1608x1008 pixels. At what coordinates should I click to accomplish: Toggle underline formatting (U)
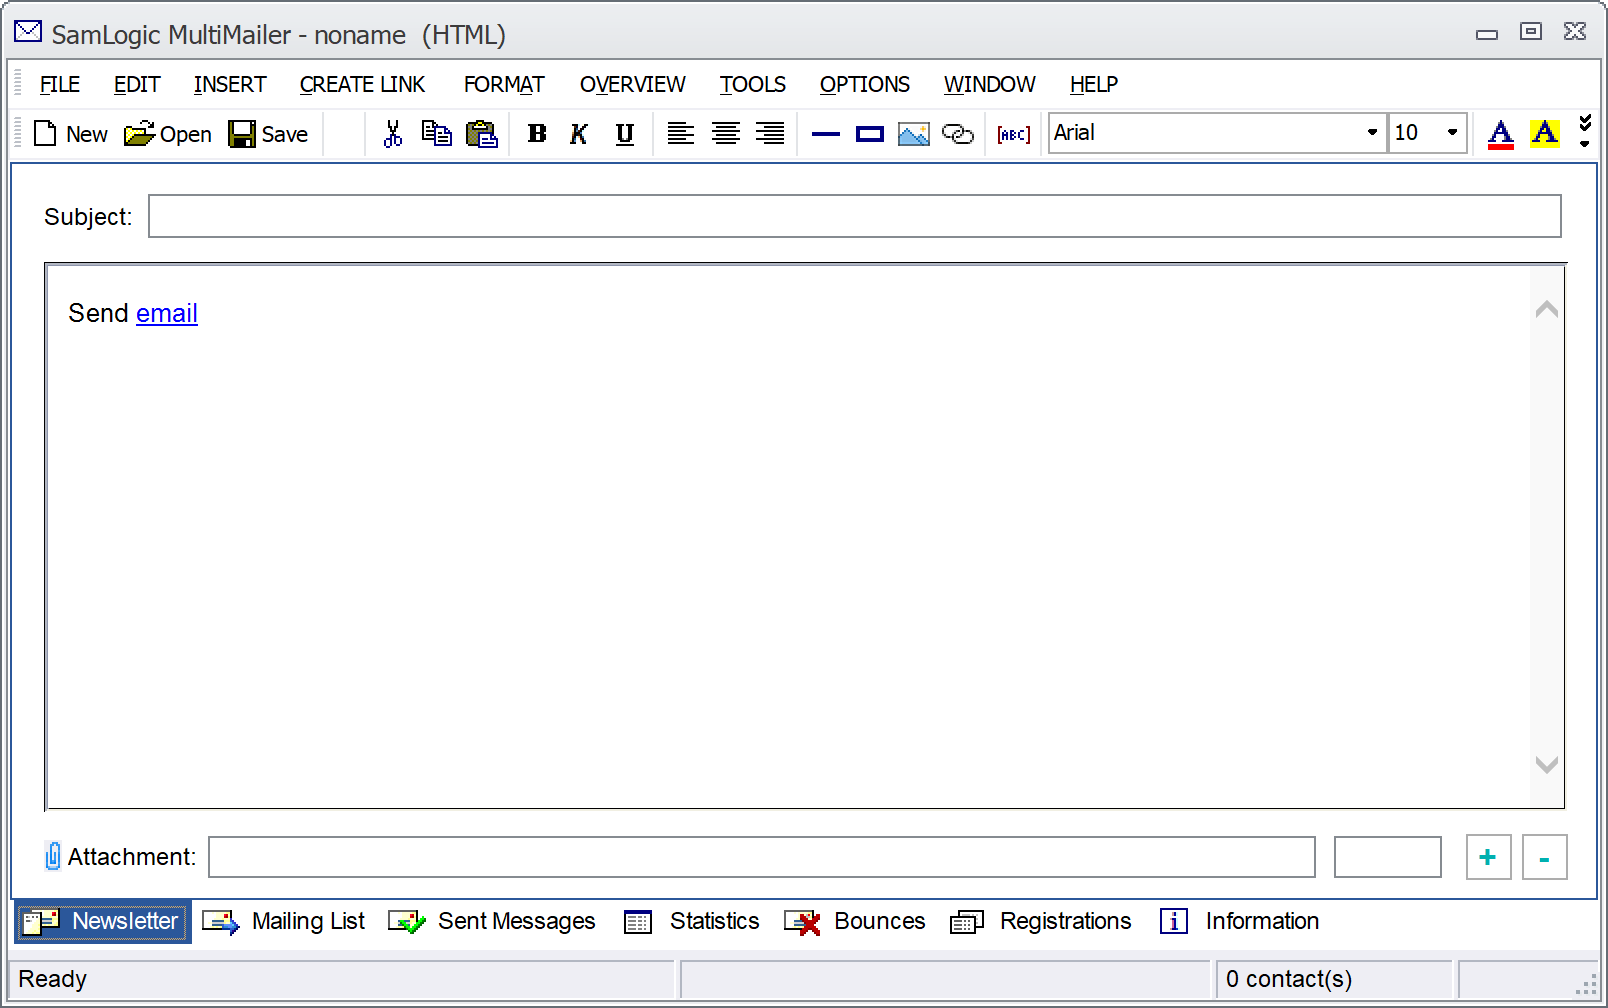pyautogui.click(x=624, y=134)
